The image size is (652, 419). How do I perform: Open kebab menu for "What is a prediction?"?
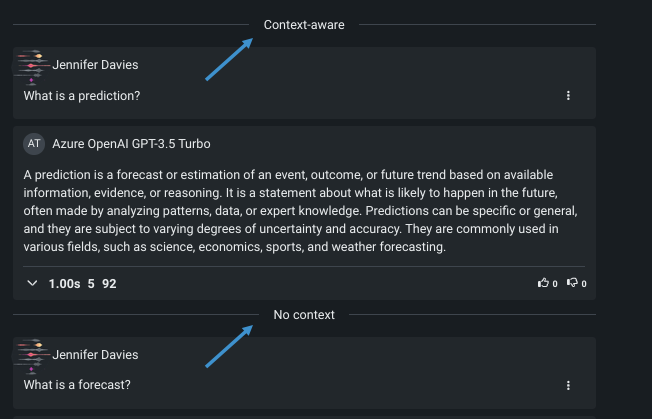568,96
